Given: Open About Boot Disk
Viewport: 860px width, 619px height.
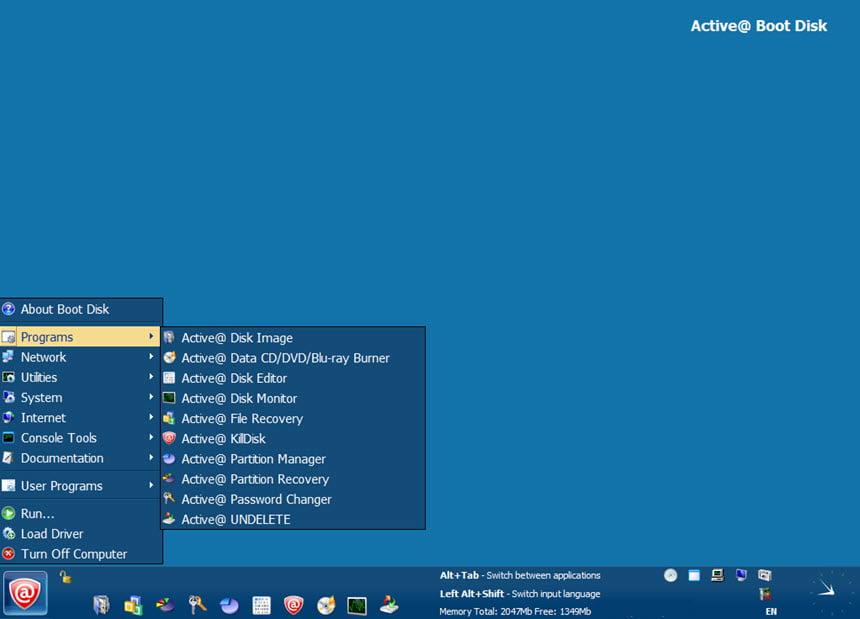Looking at the screenshot, I should [80, 309].
